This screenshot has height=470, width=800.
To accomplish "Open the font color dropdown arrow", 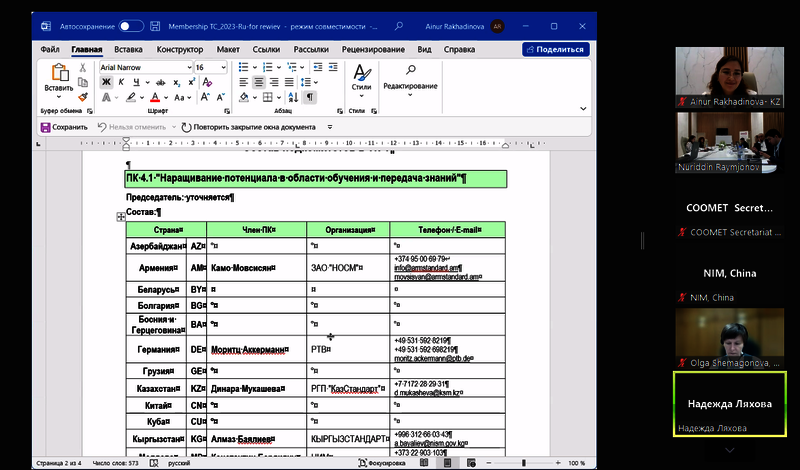I will [166, 97].
